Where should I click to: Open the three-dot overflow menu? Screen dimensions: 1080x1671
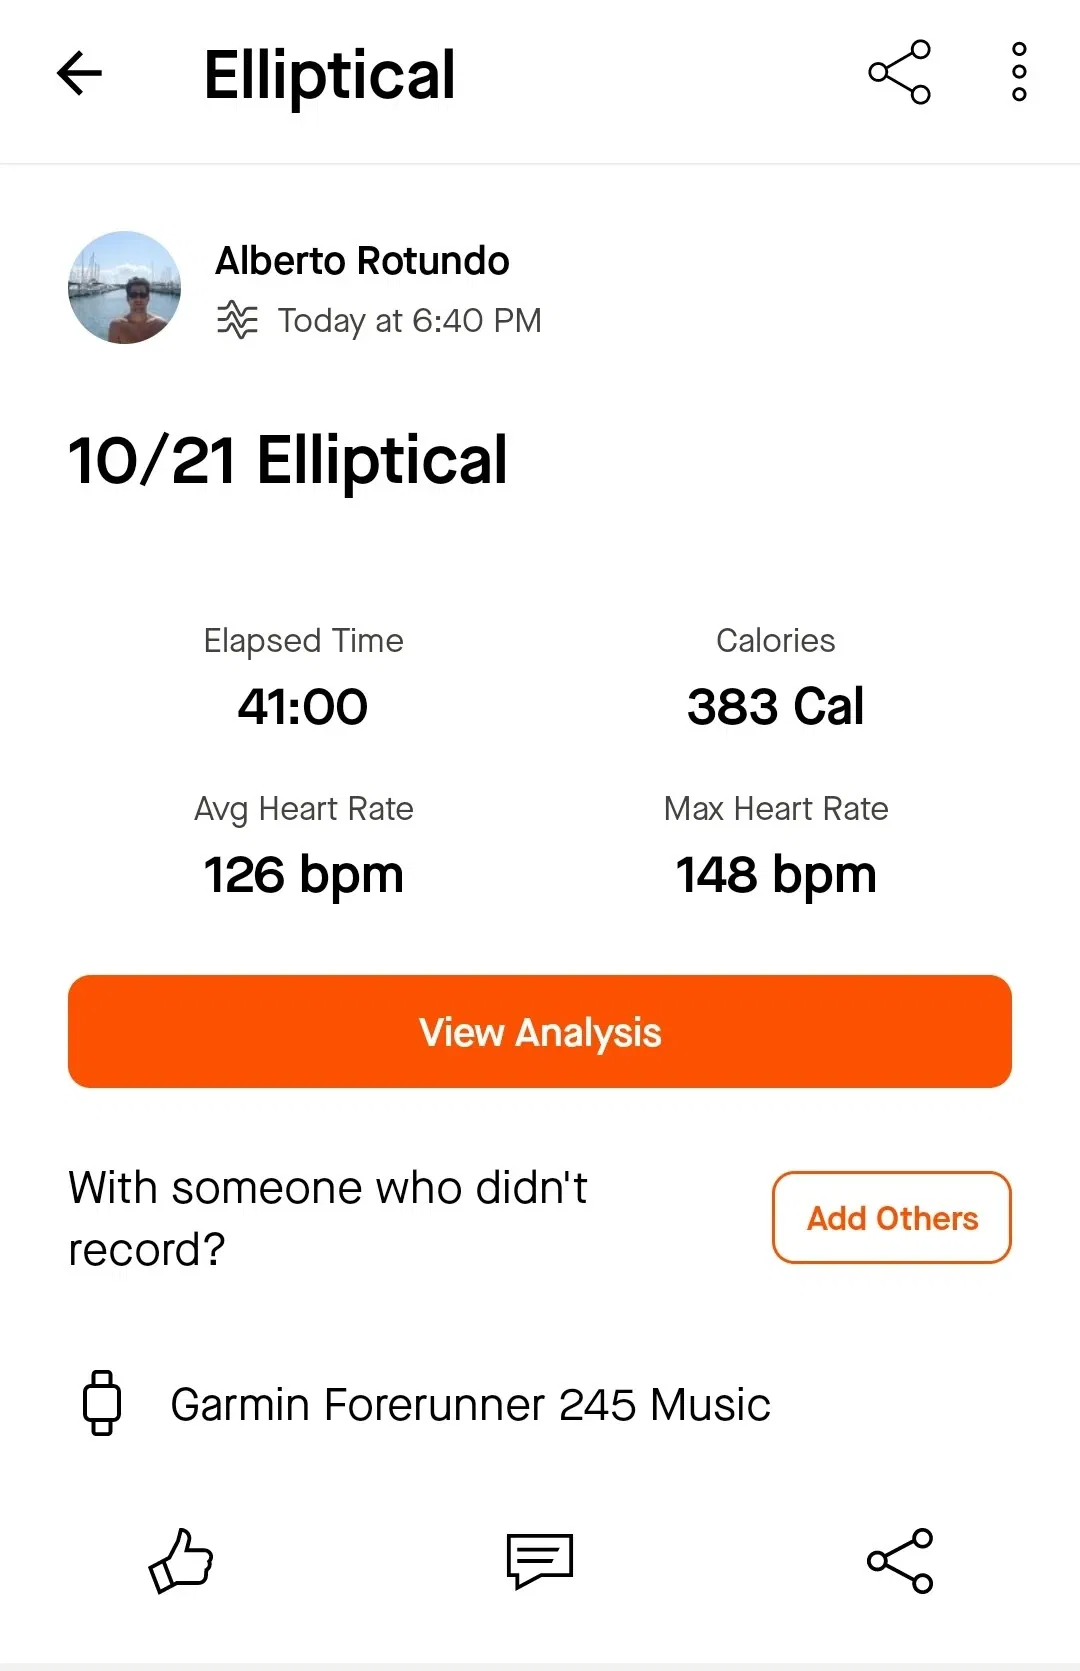pos(1019,72)
